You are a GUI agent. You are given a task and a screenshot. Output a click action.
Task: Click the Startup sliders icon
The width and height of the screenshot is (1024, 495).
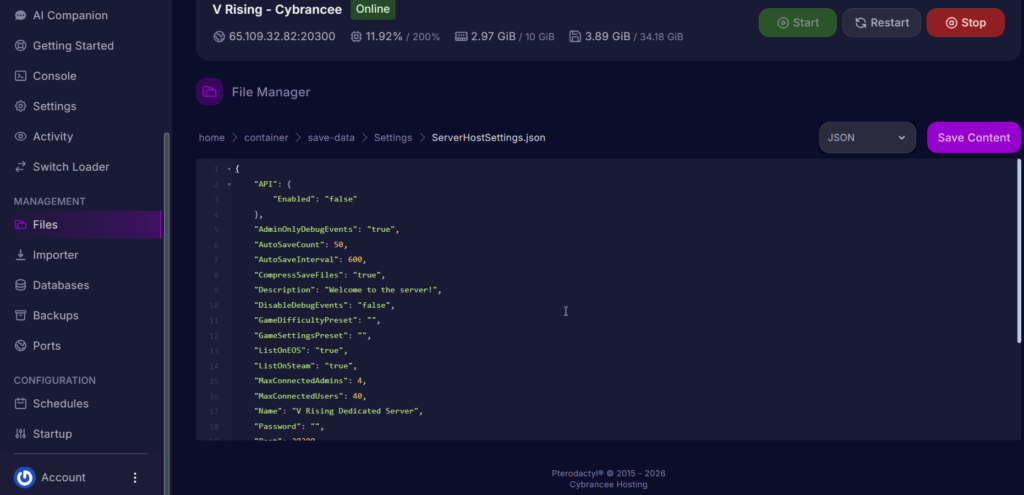coord(21,434)
